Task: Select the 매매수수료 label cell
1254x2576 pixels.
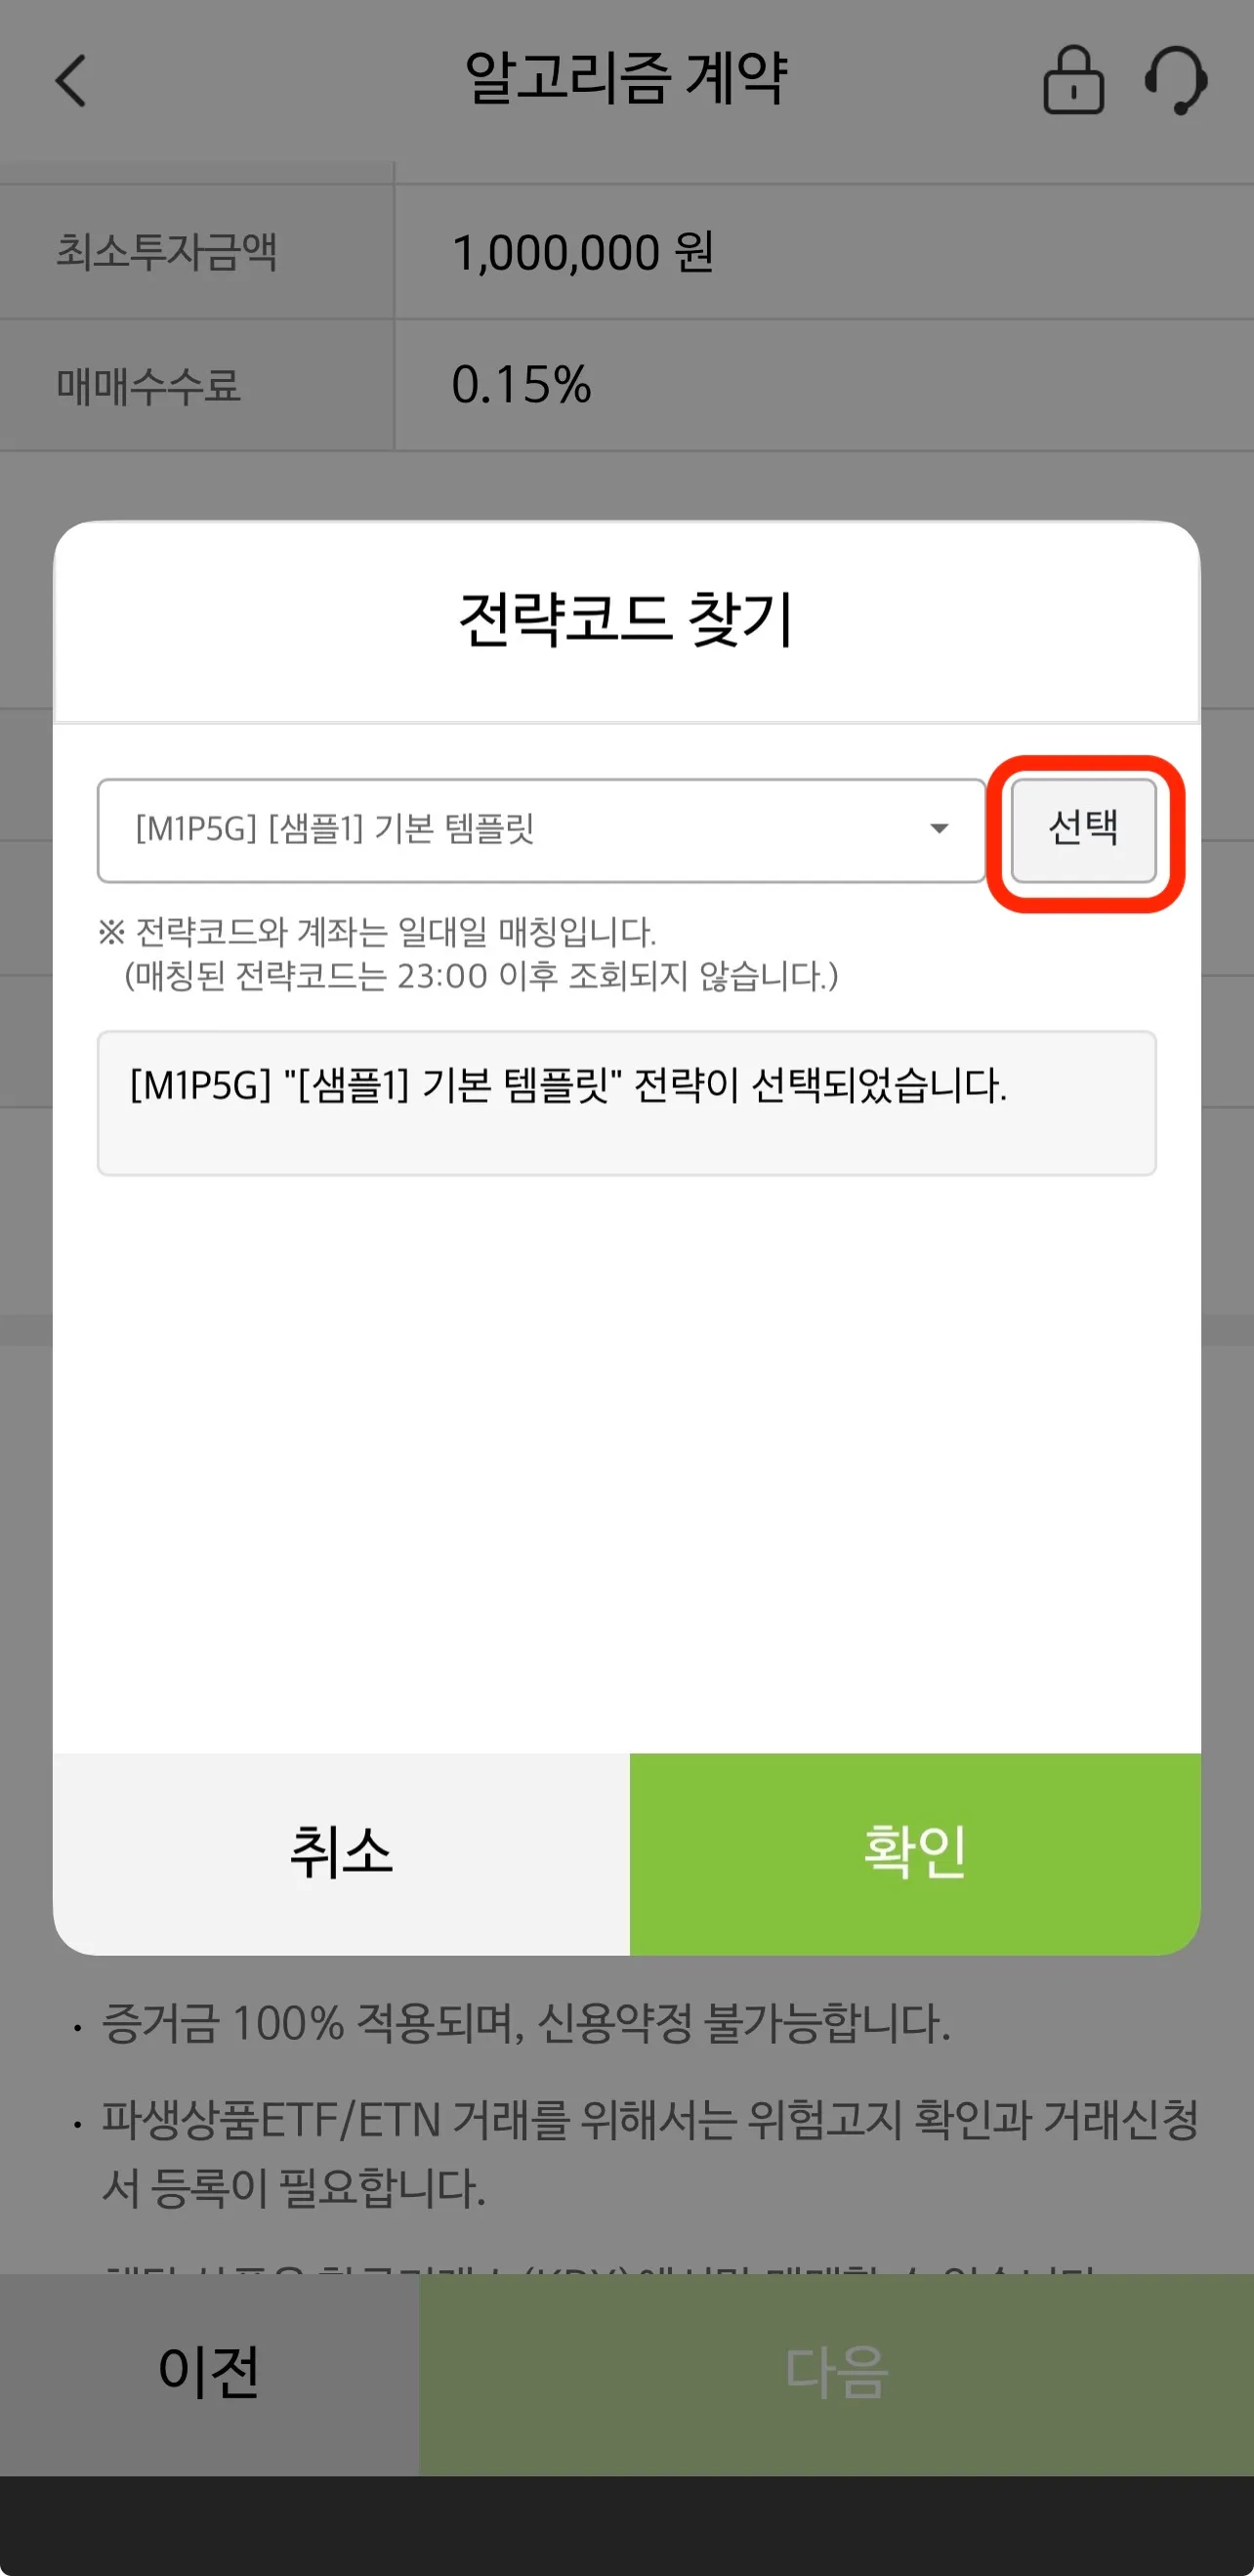Action: (197, 385)
